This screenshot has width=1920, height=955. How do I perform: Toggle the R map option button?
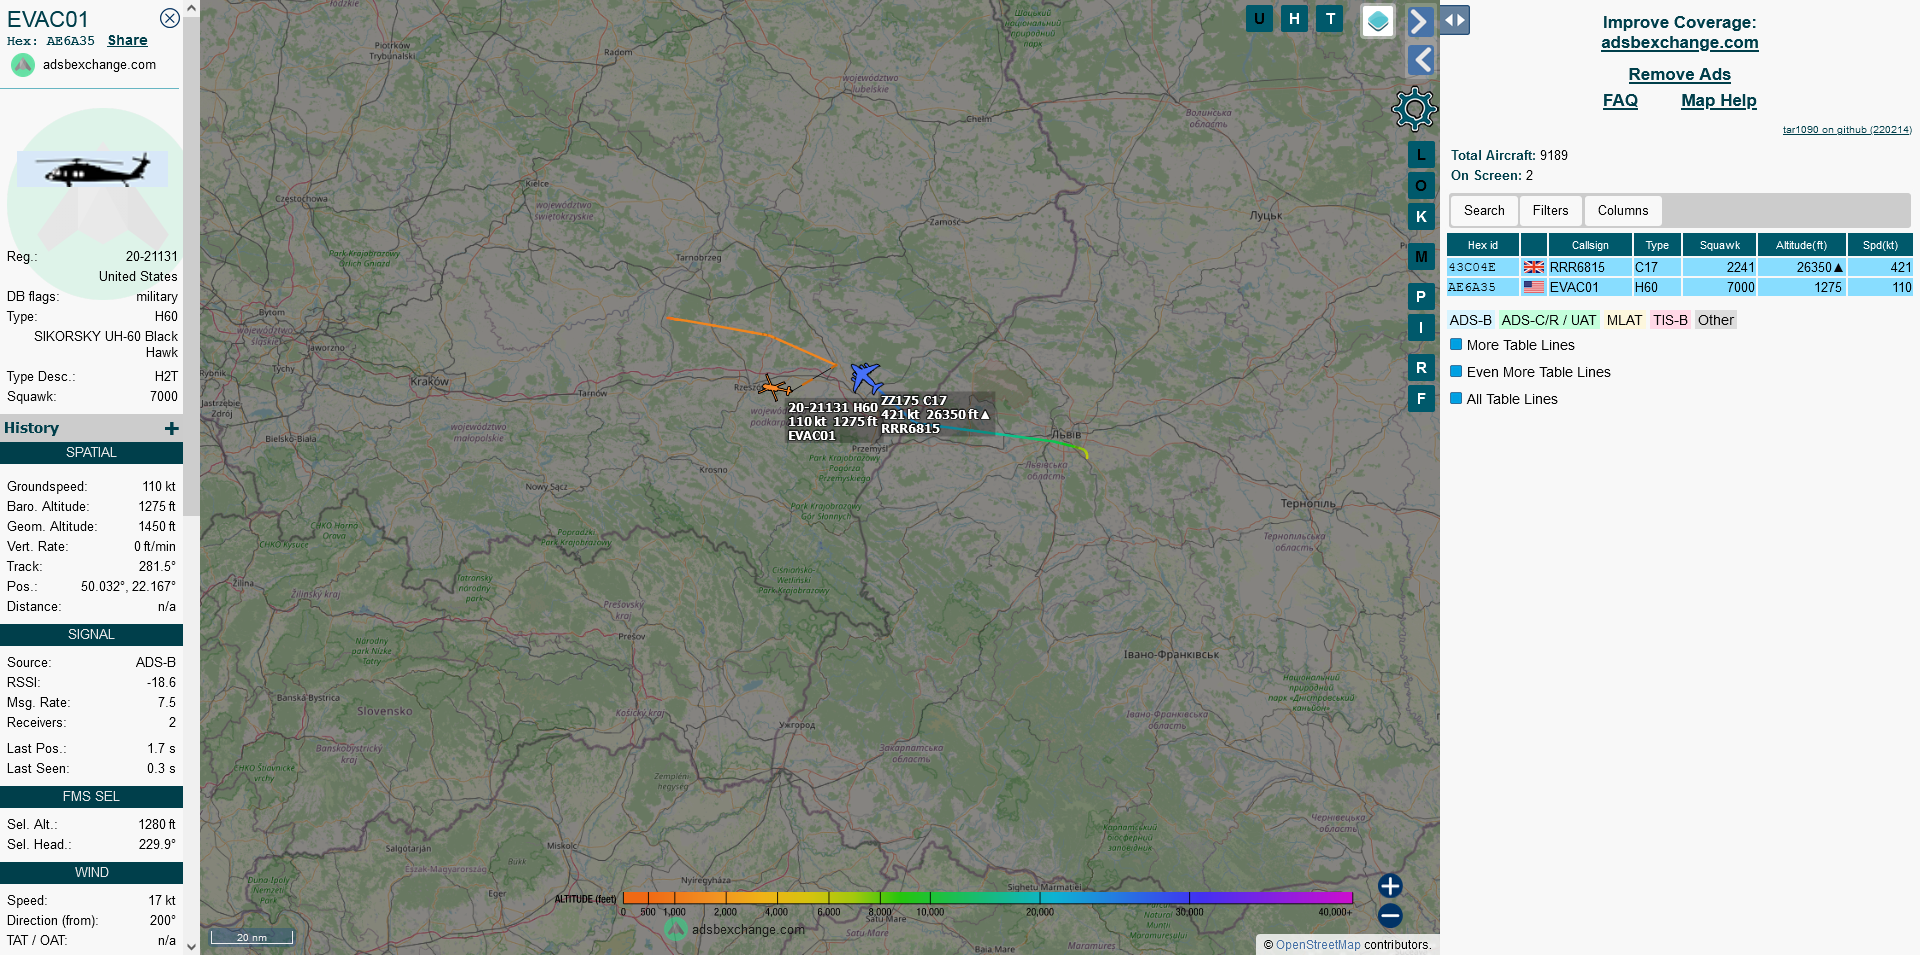[x=1421, y=368]
